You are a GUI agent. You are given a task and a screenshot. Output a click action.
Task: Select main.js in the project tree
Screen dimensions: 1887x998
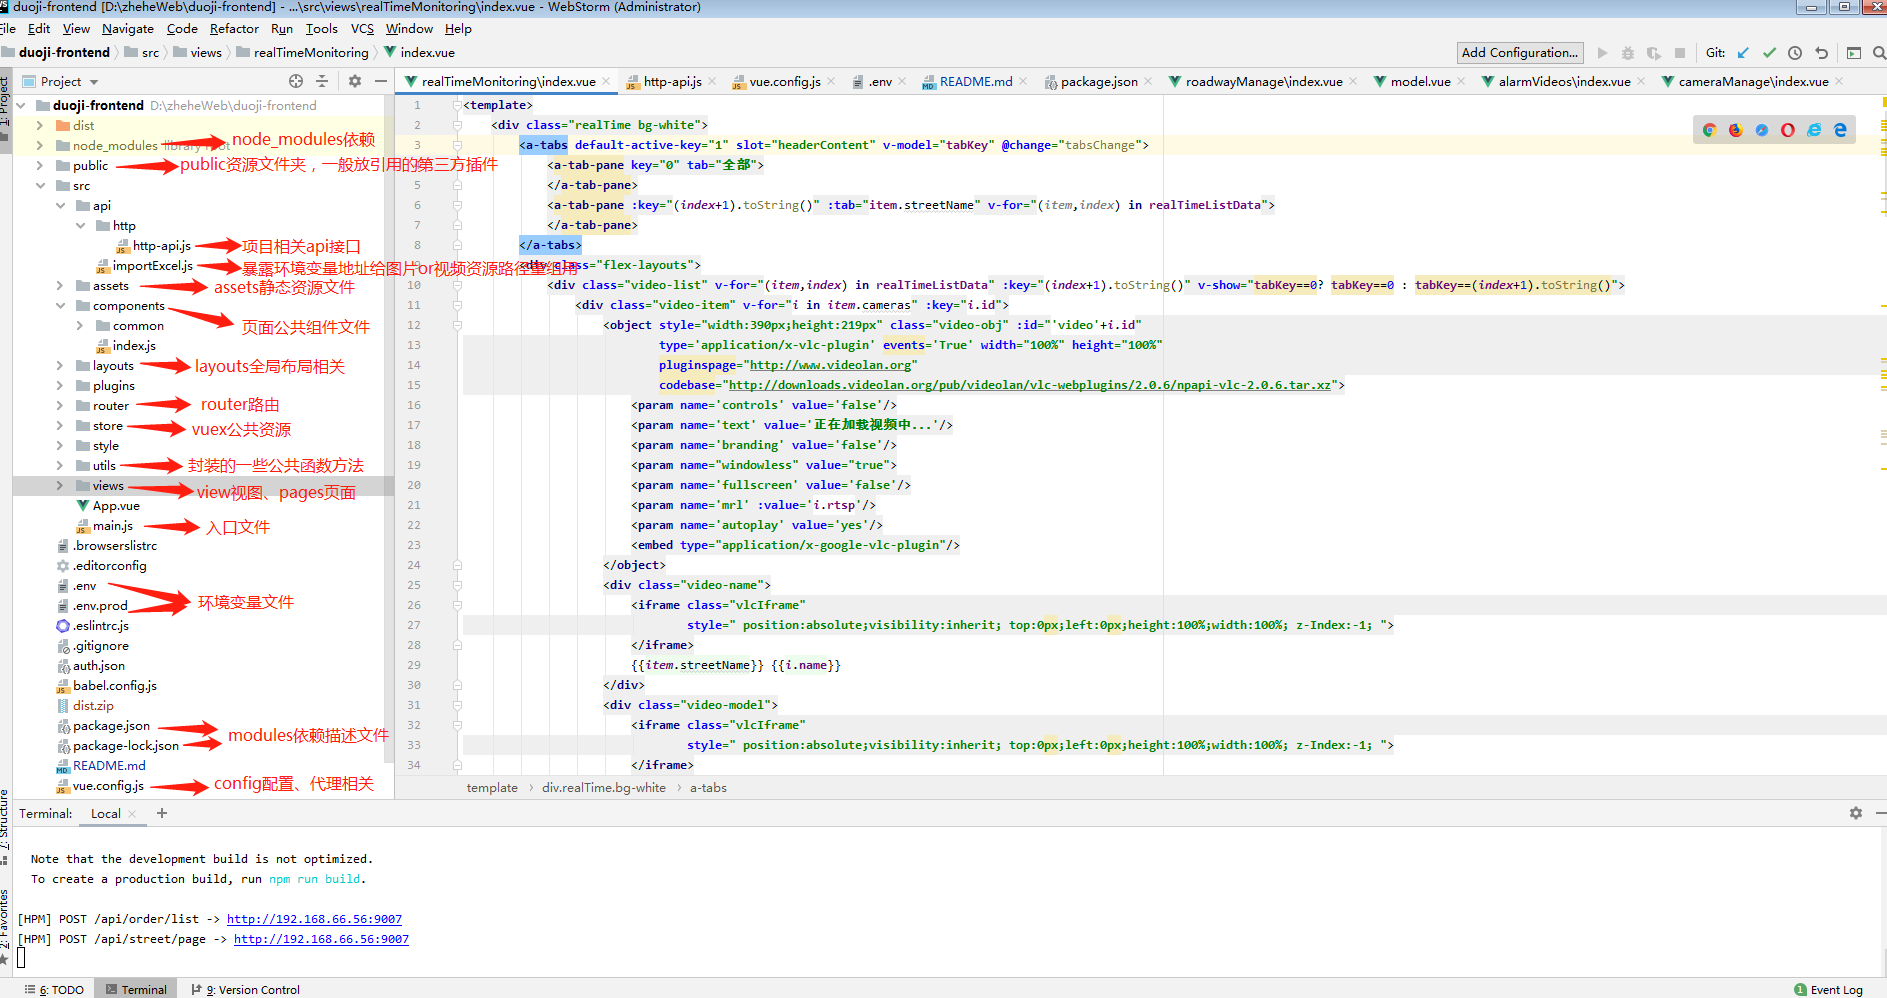112,525
